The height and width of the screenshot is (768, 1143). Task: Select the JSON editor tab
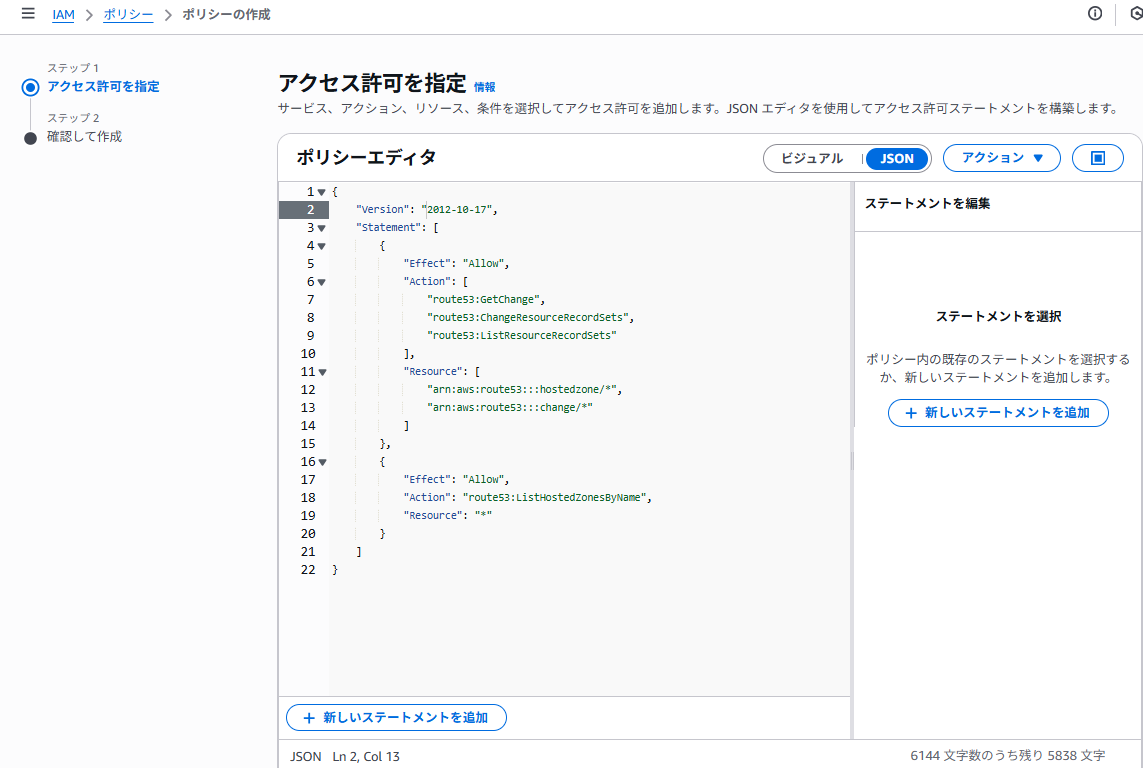[x=896, y=158]
